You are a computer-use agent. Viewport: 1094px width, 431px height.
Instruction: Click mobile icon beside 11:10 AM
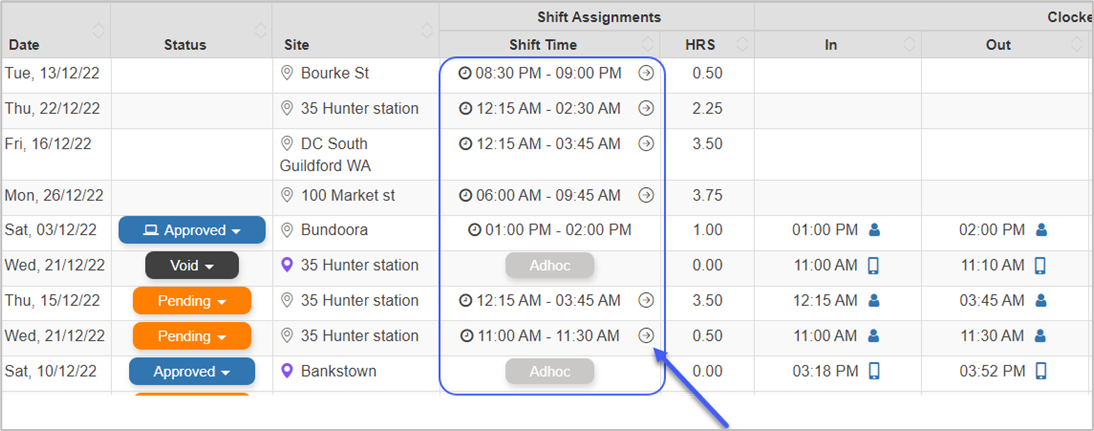(1040, 266)
